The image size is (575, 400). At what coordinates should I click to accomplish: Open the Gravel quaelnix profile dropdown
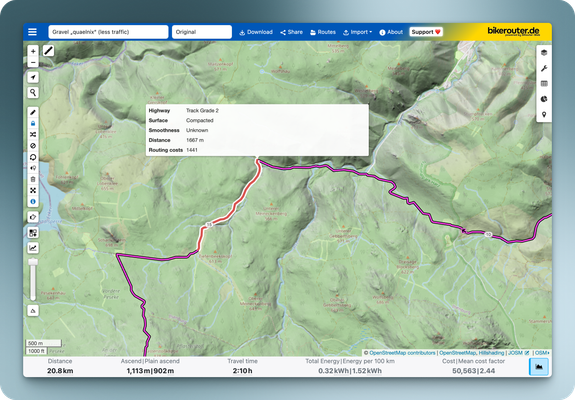(108, 32)
